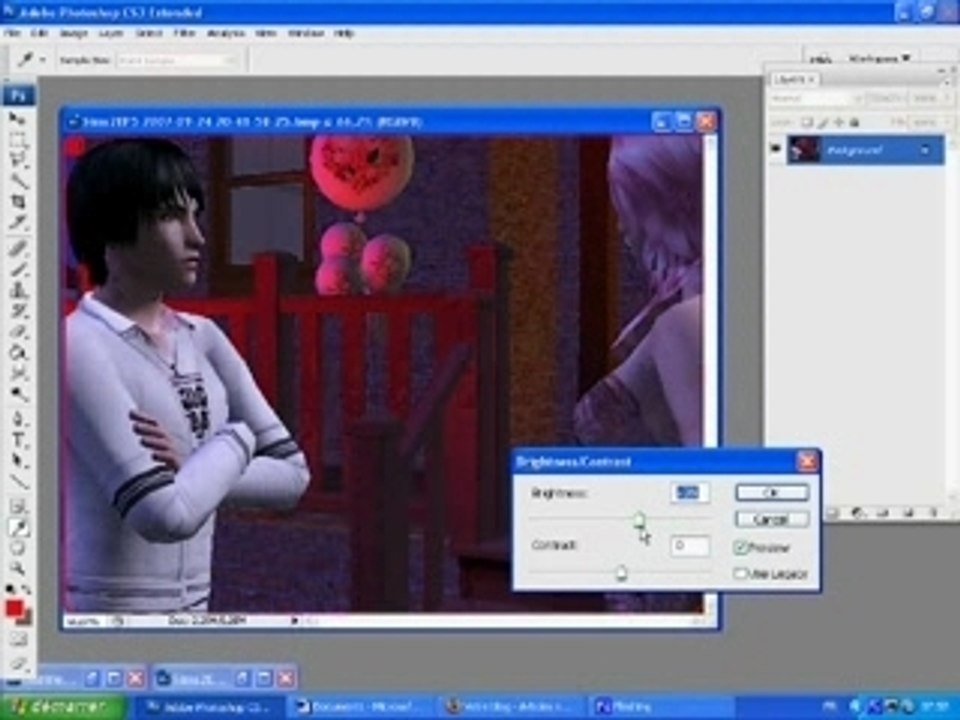Select the Lasso tool

18,160
